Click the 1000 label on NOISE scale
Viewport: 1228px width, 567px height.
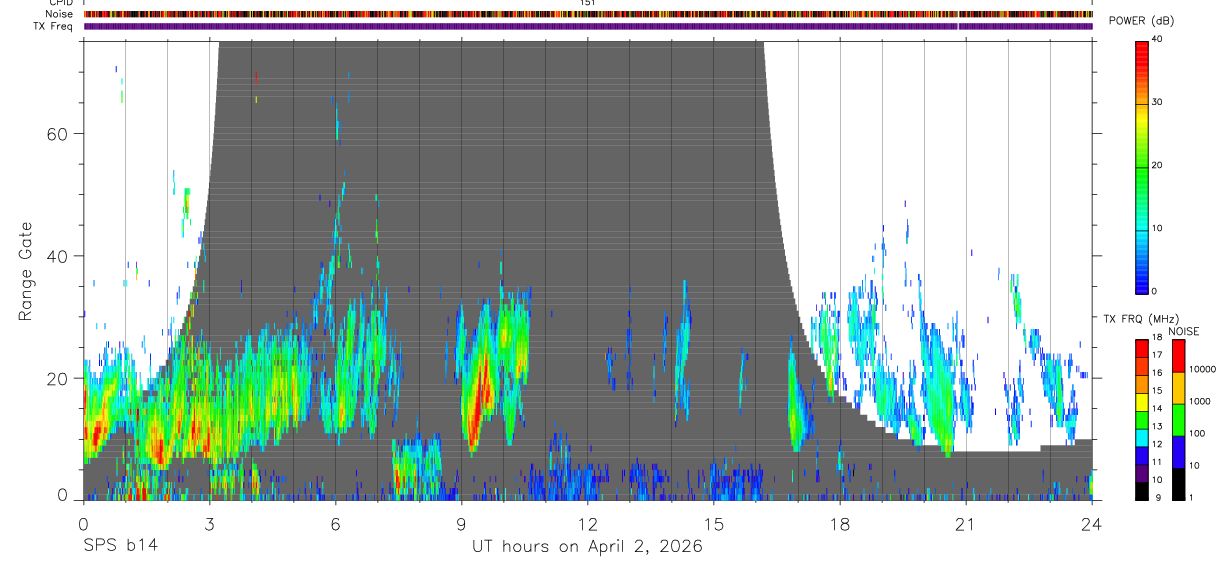click(1200, 401)
